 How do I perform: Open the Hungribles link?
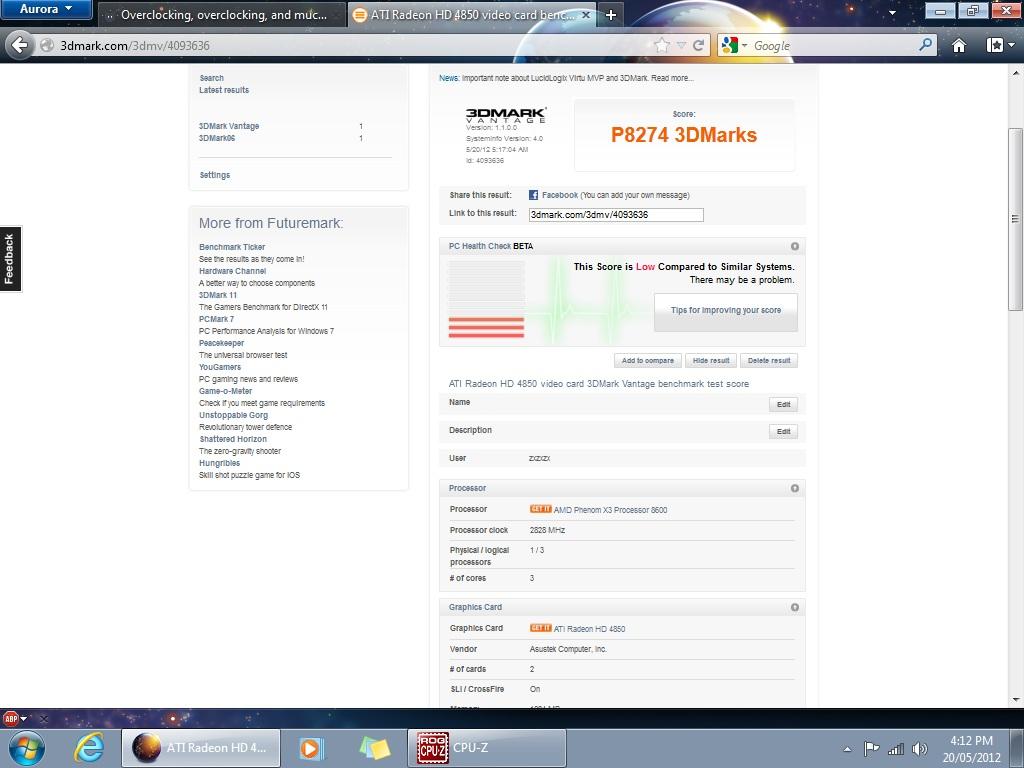(x=219, y=463)
